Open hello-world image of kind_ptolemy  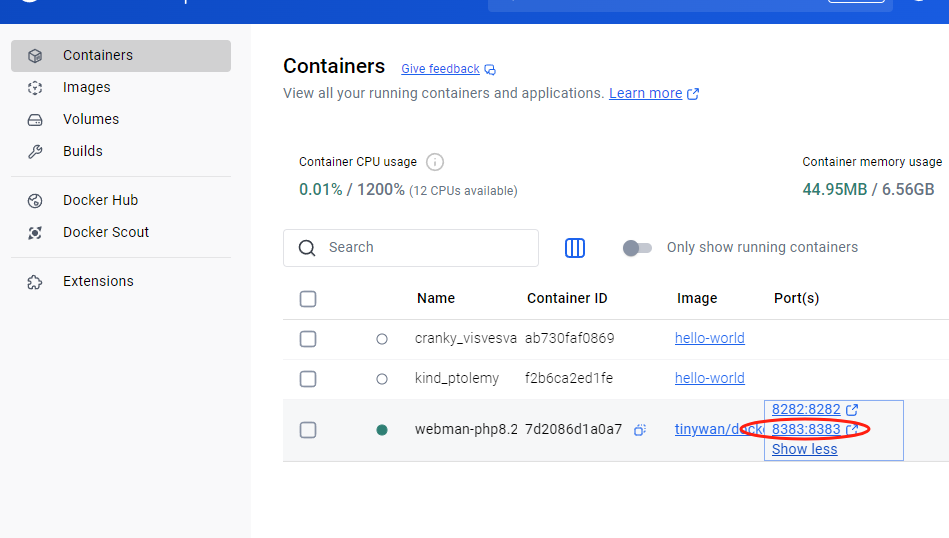click(709, 378)
